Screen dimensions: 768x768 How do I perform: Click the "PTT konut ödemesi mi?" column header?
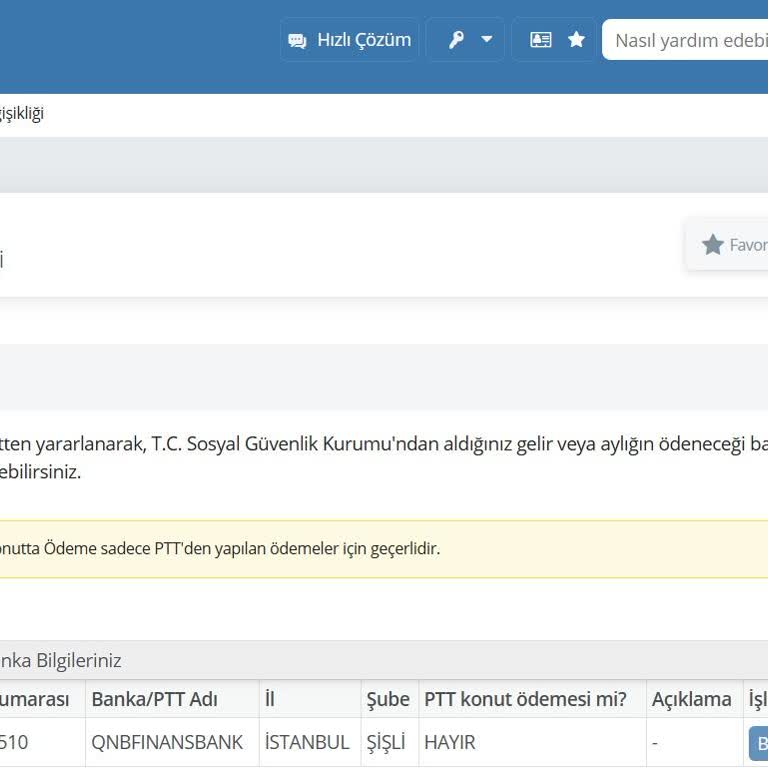(x=525, y=699)
